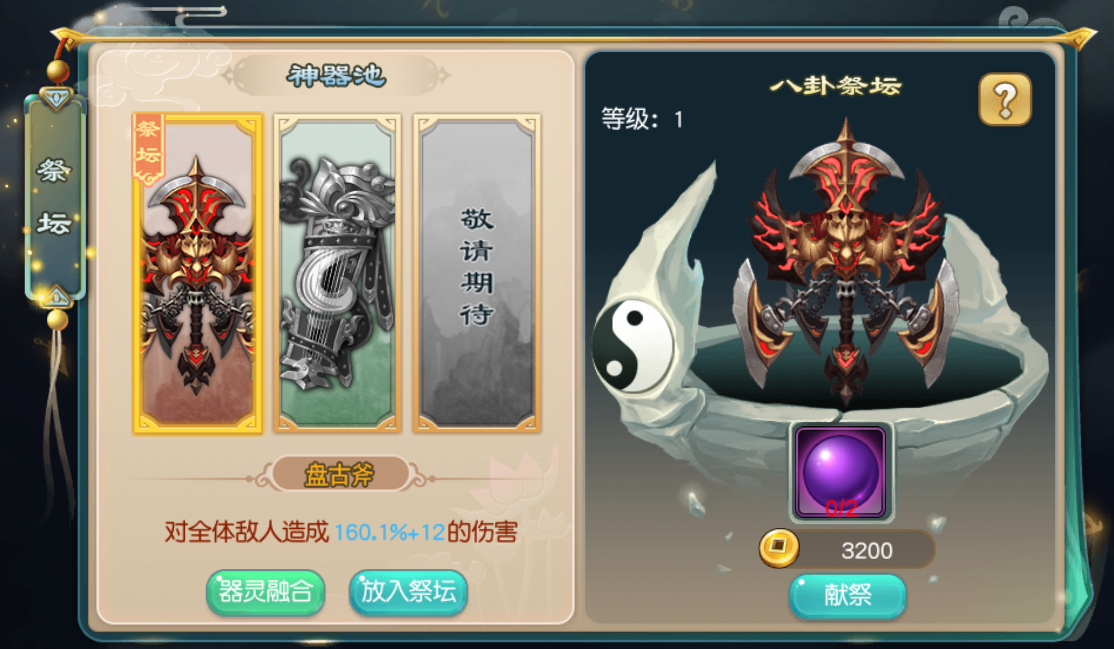Click the 八卦祭坛 title text
The height and width of the screenshot is (649, 1114).
point(836,86)
